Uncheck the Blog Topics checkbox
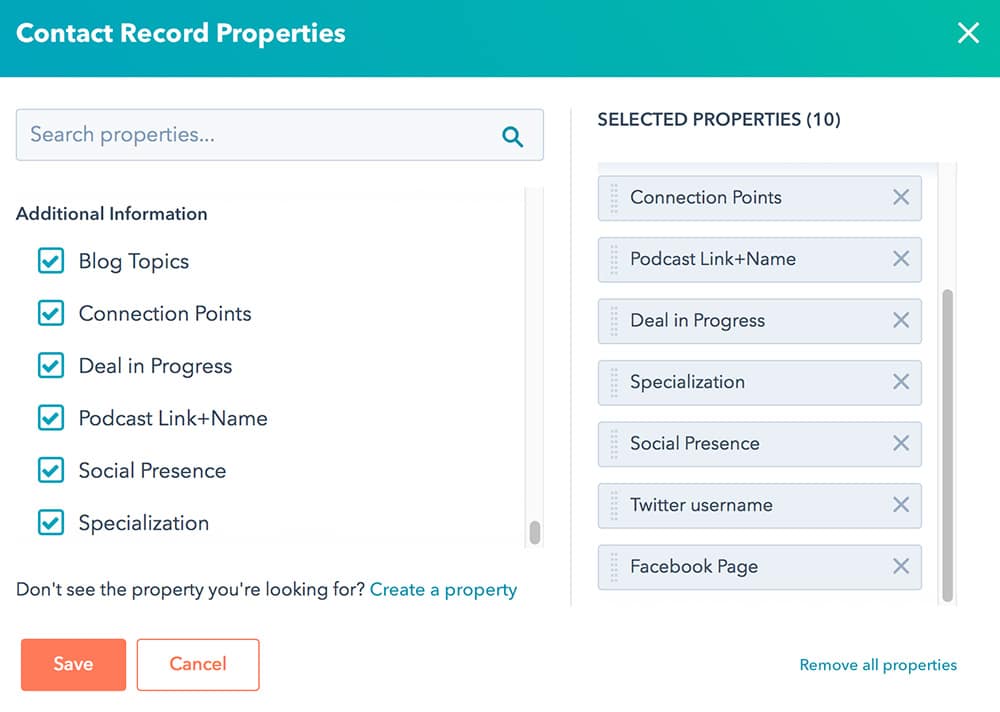Viewport: 1000px width, 712px height. [51, 261]
